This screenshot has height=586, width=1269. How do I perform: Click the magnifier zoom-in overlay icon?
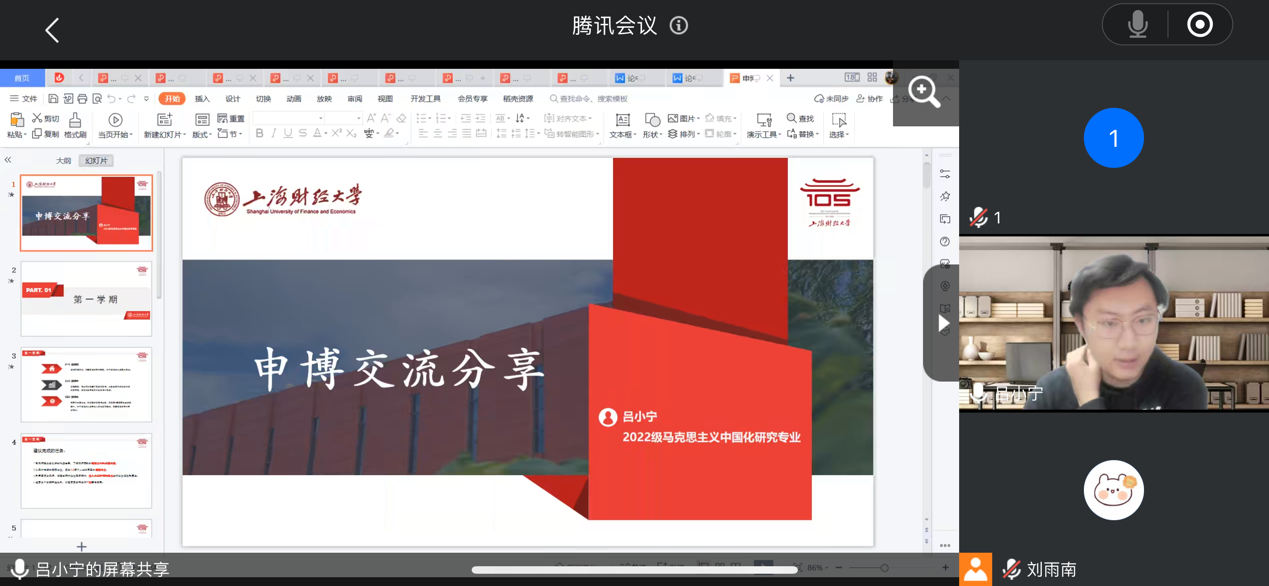[x=924, y=93]
